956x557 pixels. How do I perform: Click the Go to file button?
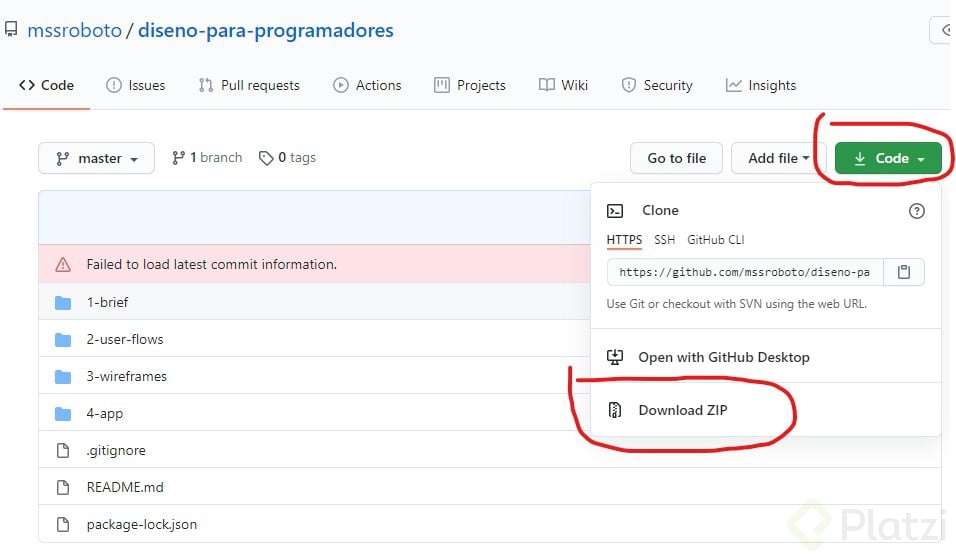tap(676, 158)
